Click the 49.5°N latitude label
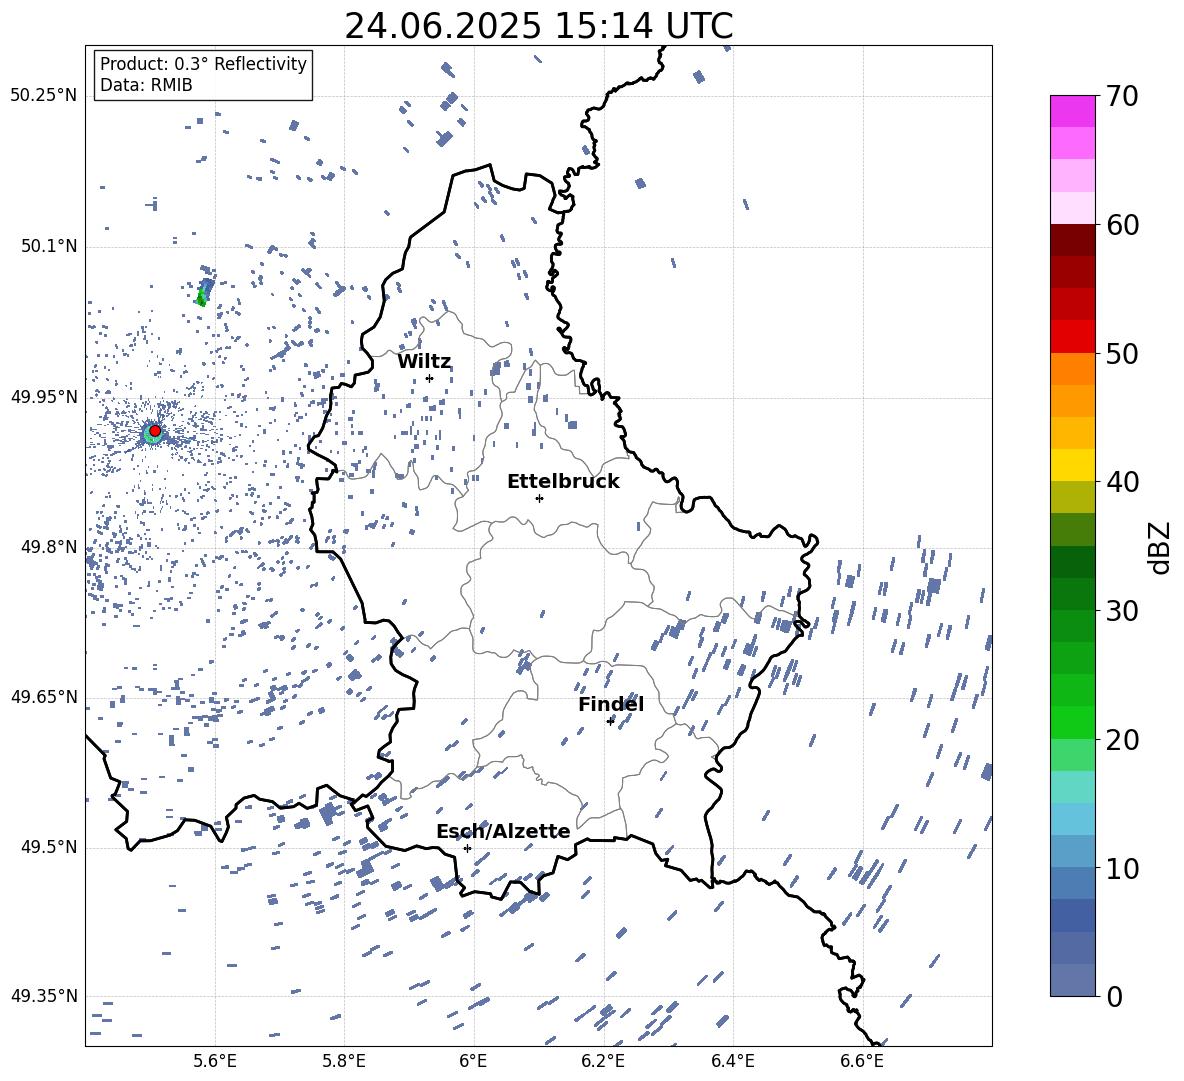Image resolution: width=1184 pixels, height=1081 pixels. click(x=48, y=847)
